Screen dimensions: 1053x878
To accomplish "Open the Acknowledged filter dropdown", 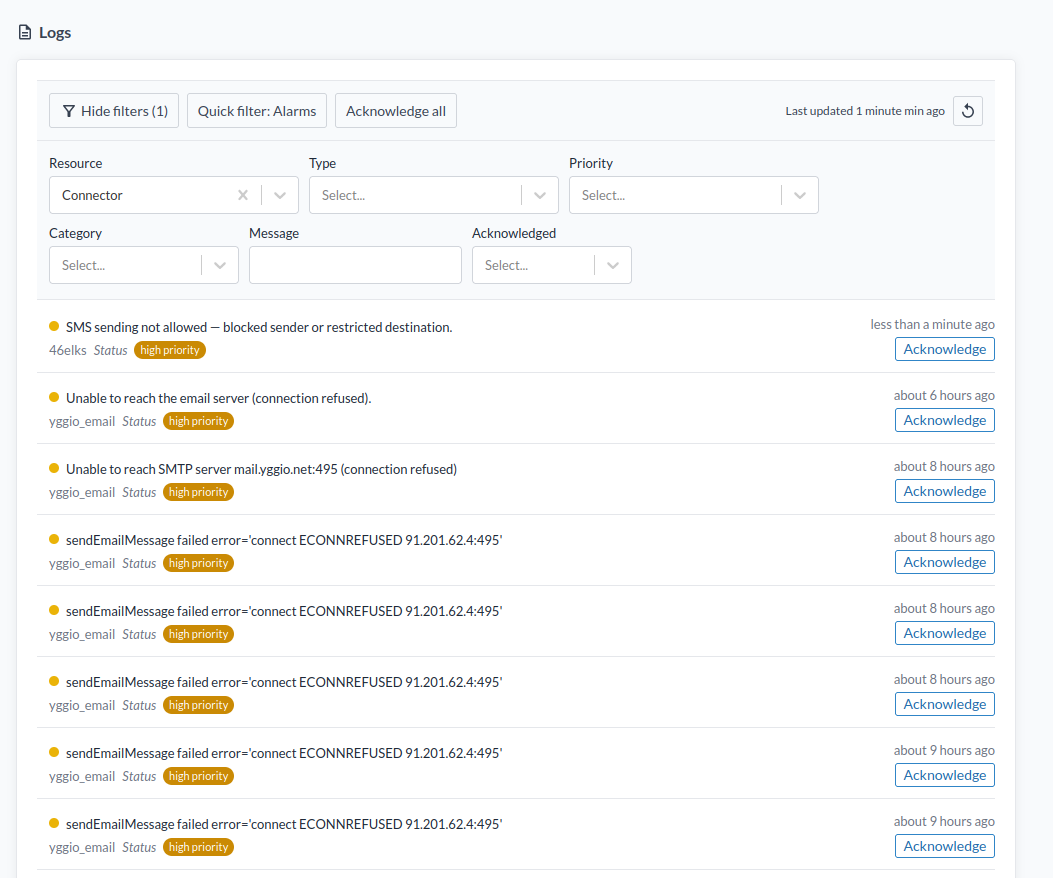I will tap(551, 266).
